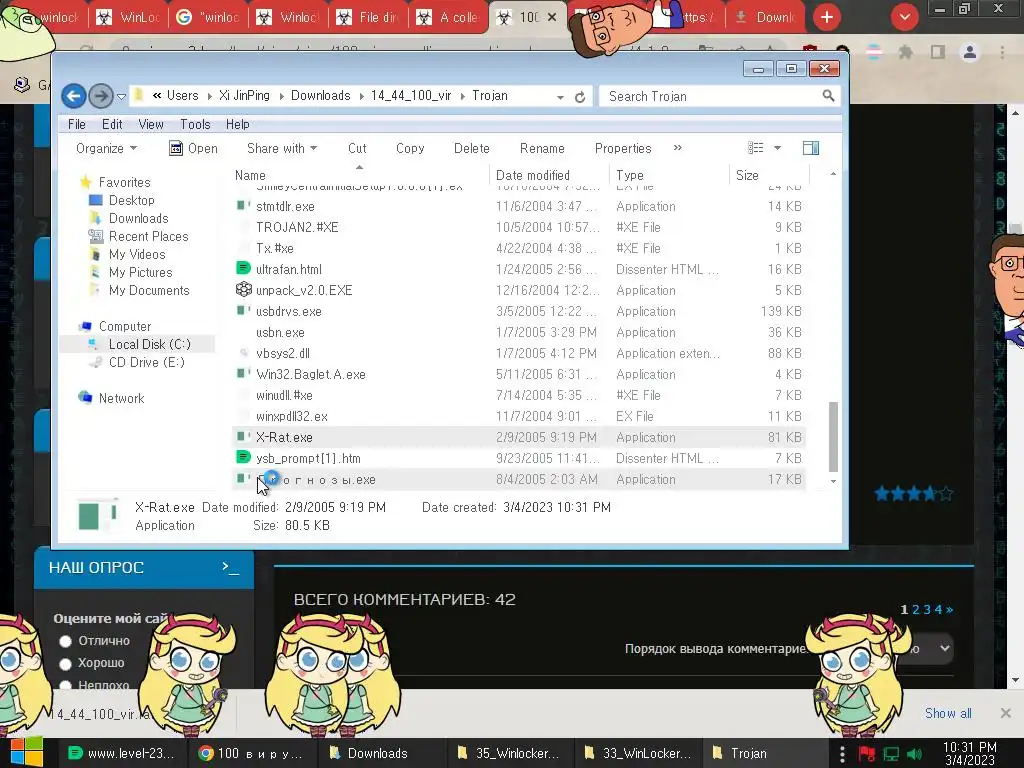Click Rename in the toolbar
The width and height of the screenshot is (1024, 768).
542,148
